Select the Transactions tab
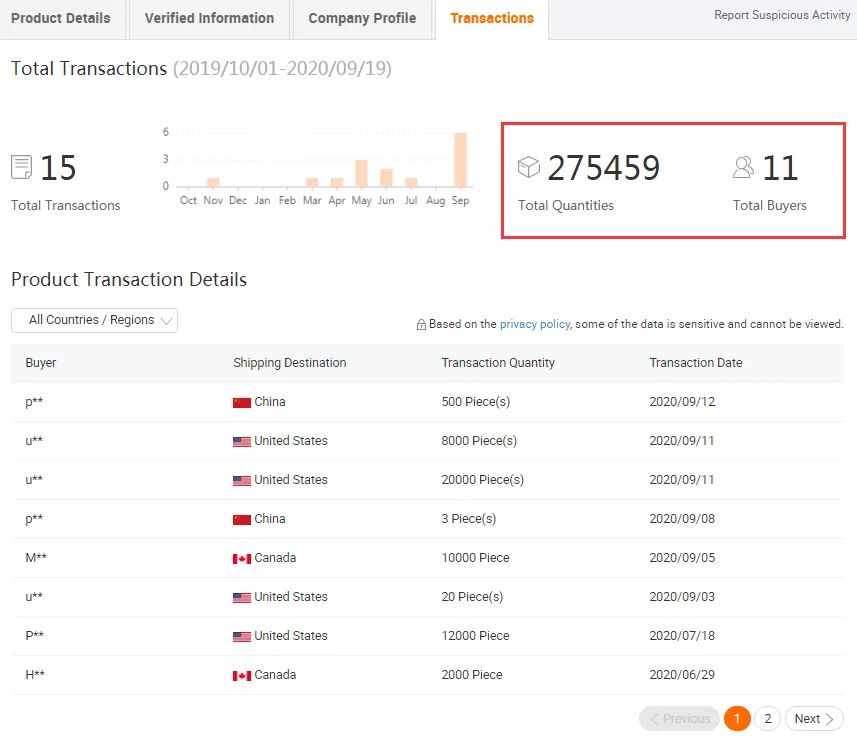The width and height of the screenshot is (857, 745). point(492,19)
